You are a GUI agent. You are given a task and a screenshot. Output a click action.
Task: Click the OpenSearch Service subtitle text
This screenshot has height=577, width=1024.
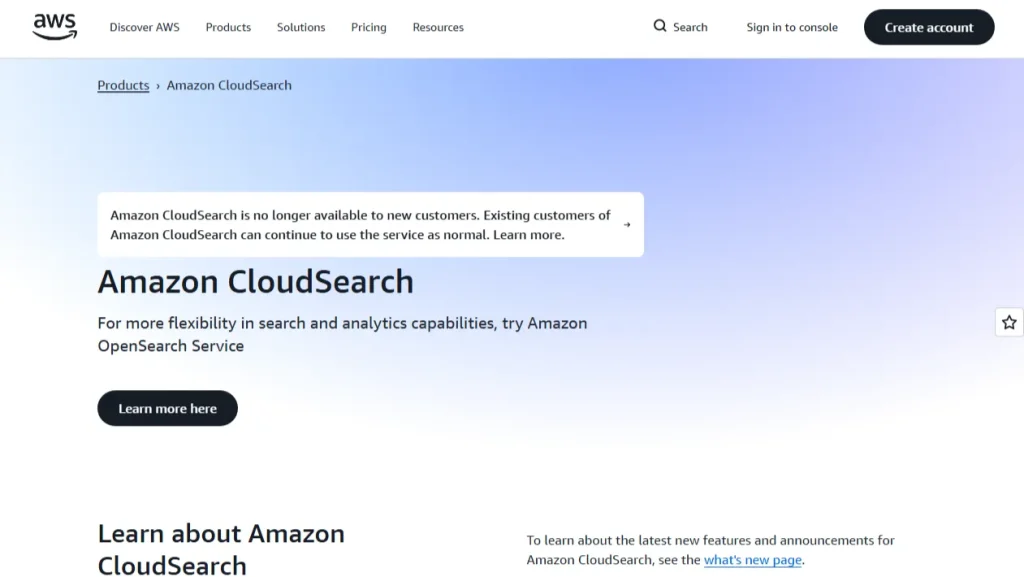(170, 346)
